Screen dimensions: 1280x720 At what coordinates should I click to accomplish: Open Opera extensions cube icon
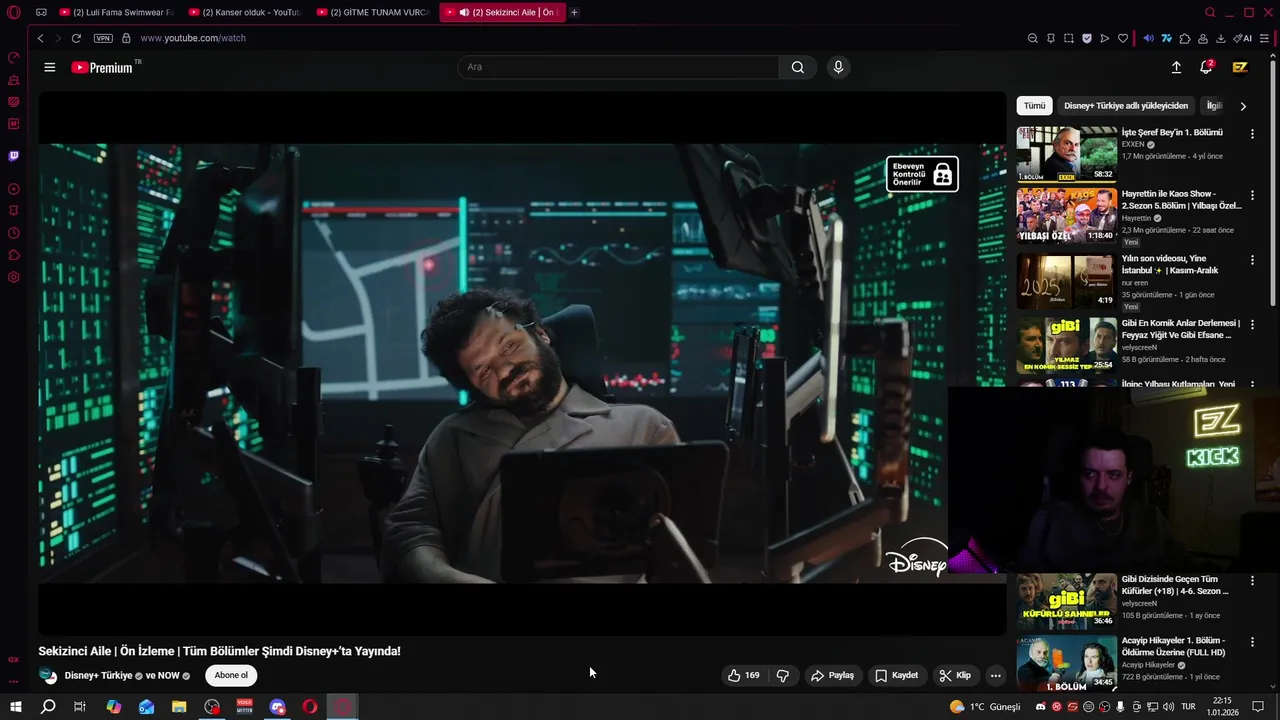[1185, 38]
